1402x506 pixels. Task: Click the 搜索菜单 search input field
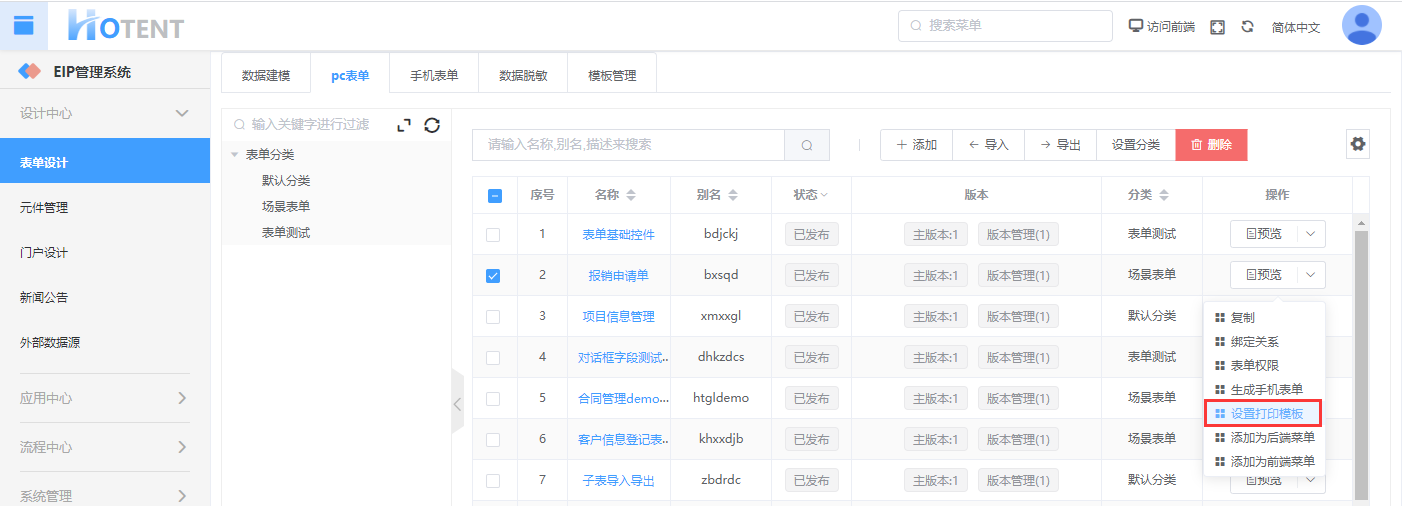(1005, 26)
